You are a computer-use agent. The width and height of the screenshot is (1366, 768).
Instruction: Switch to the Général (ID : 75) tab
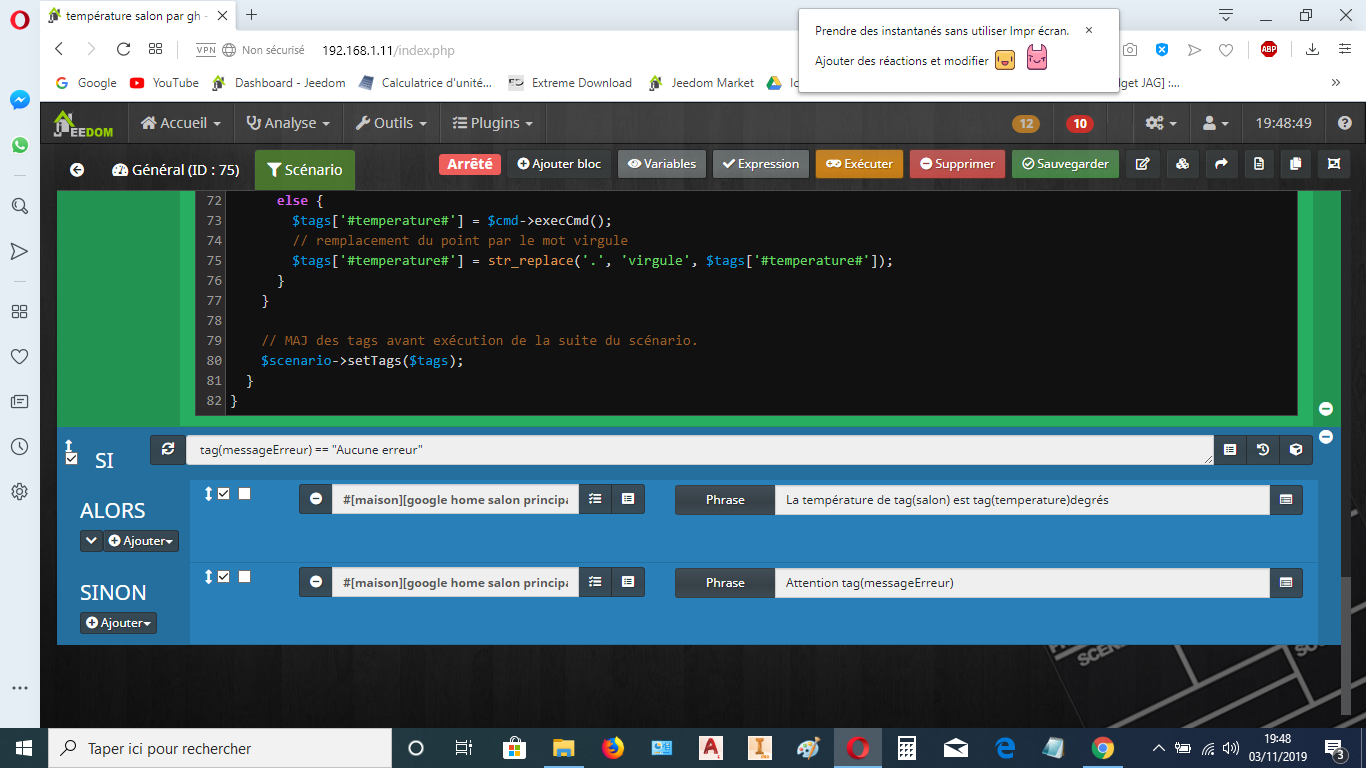[x=176, y=170]
